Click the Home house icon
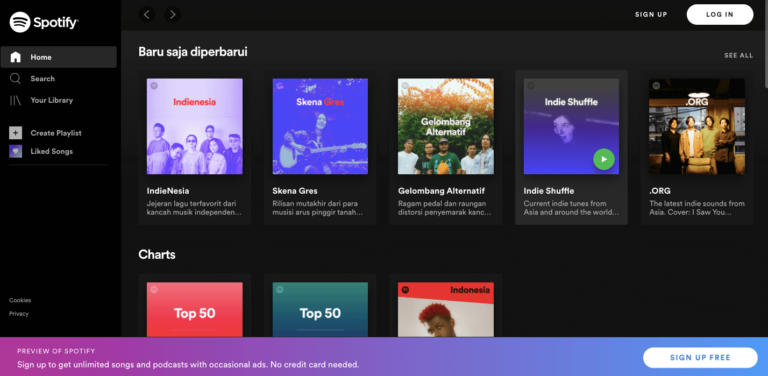The image size is (768, 376). pyautogui.click(x=16, y=57)
